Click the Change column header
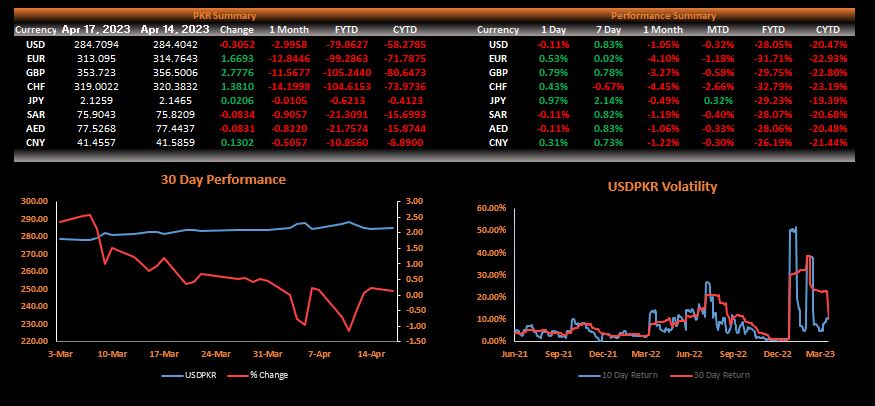The height and width of the screenshot is (406, 875). (237, 30)
